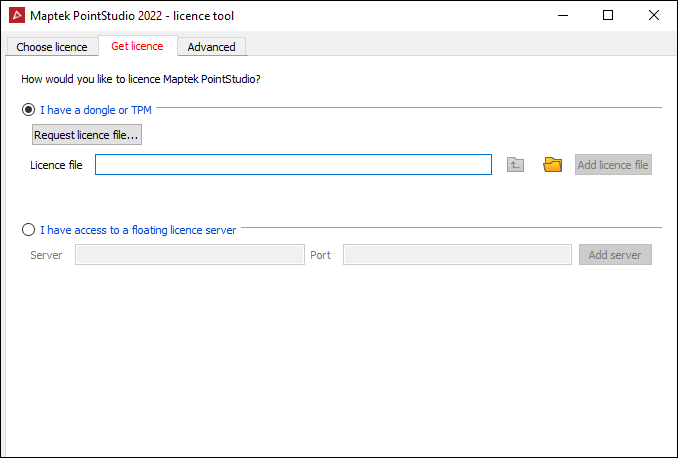Select 'I have a dongle or TPM' option
The image size is (678, 458).
(28, 110)
